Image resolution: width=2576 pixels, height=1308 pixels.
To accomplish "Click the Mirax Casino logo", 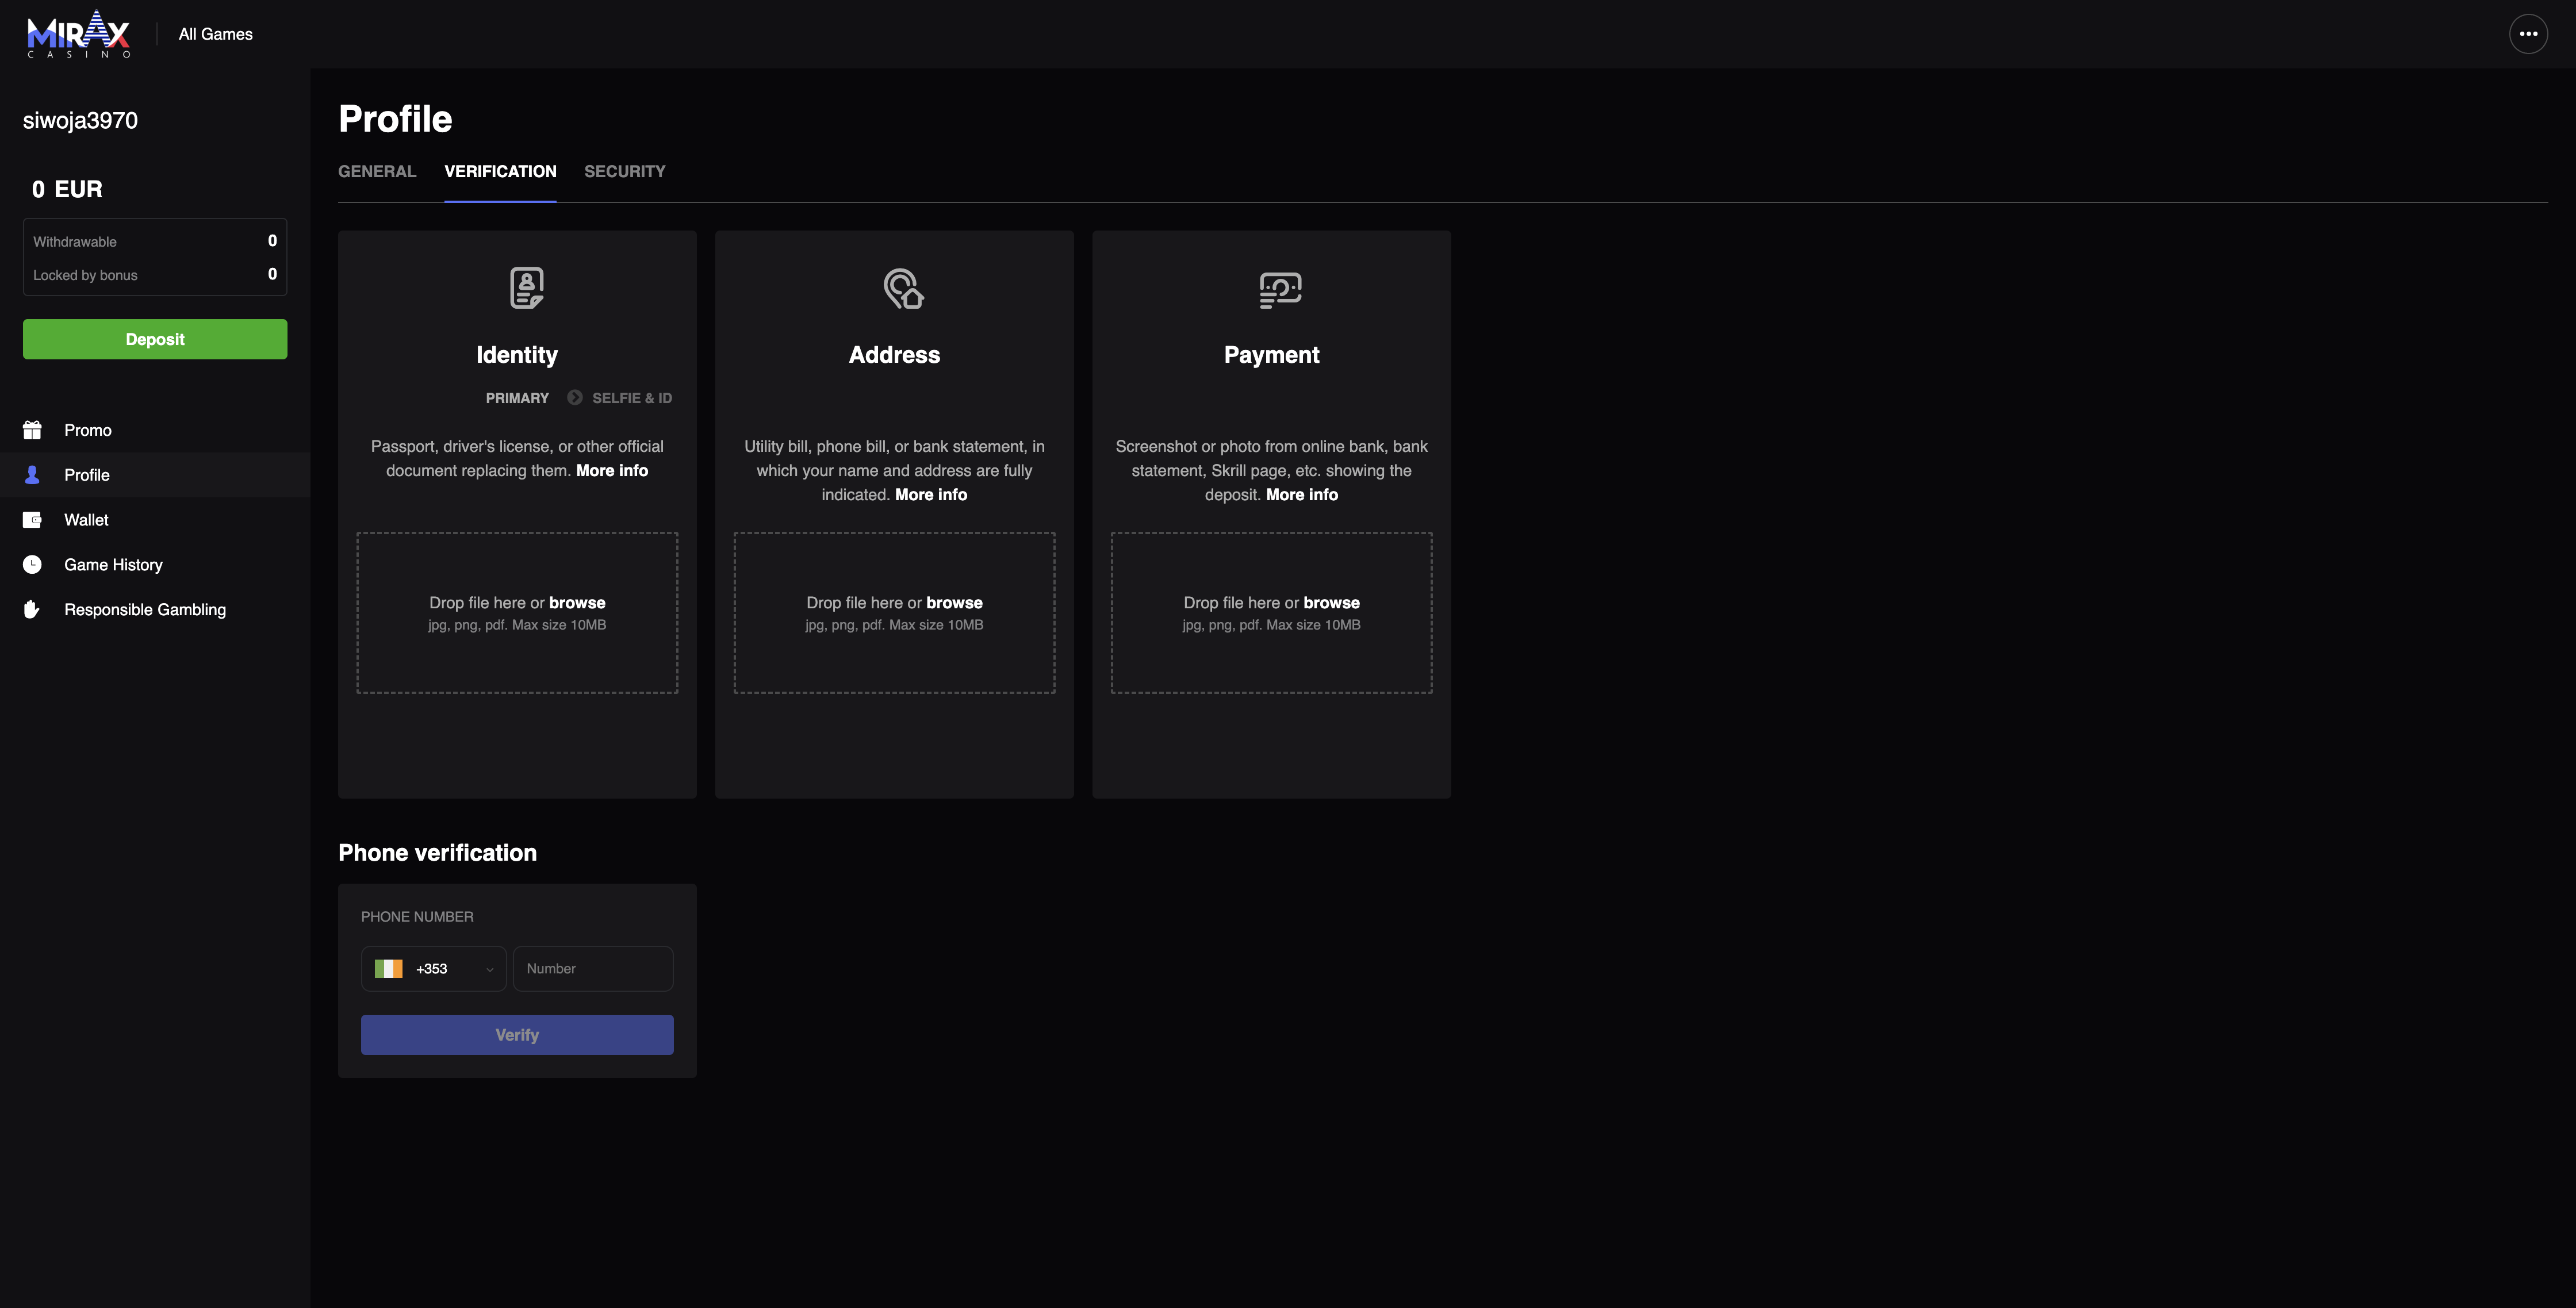I will click(78, 34).
